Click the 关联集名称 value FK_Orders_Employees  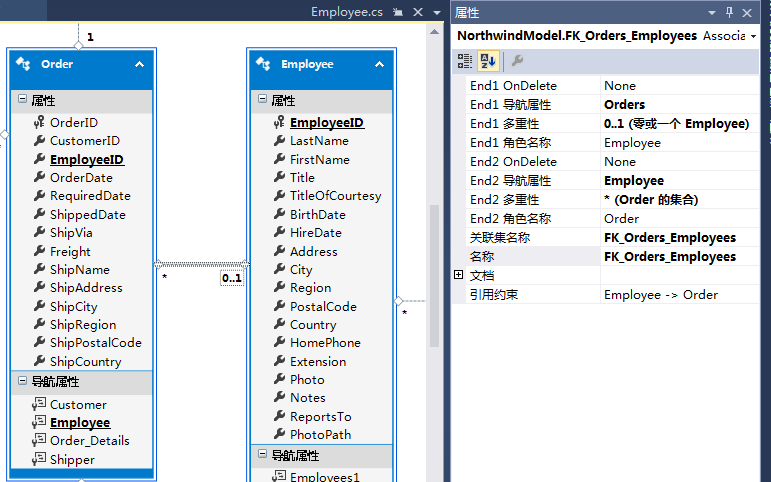[x=670, y=238]
